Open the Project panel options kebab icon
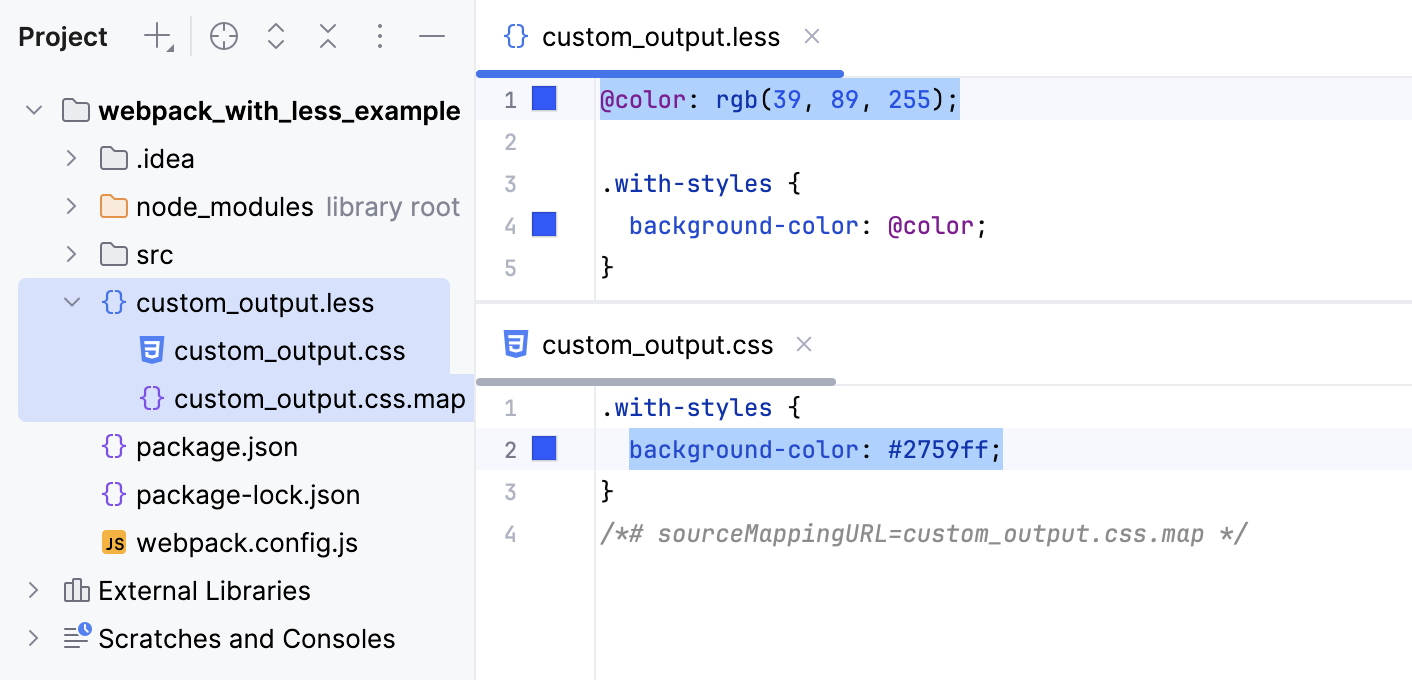Image resolution: width=1412 pixels, height=680 pixels. [x=379, y=36]
